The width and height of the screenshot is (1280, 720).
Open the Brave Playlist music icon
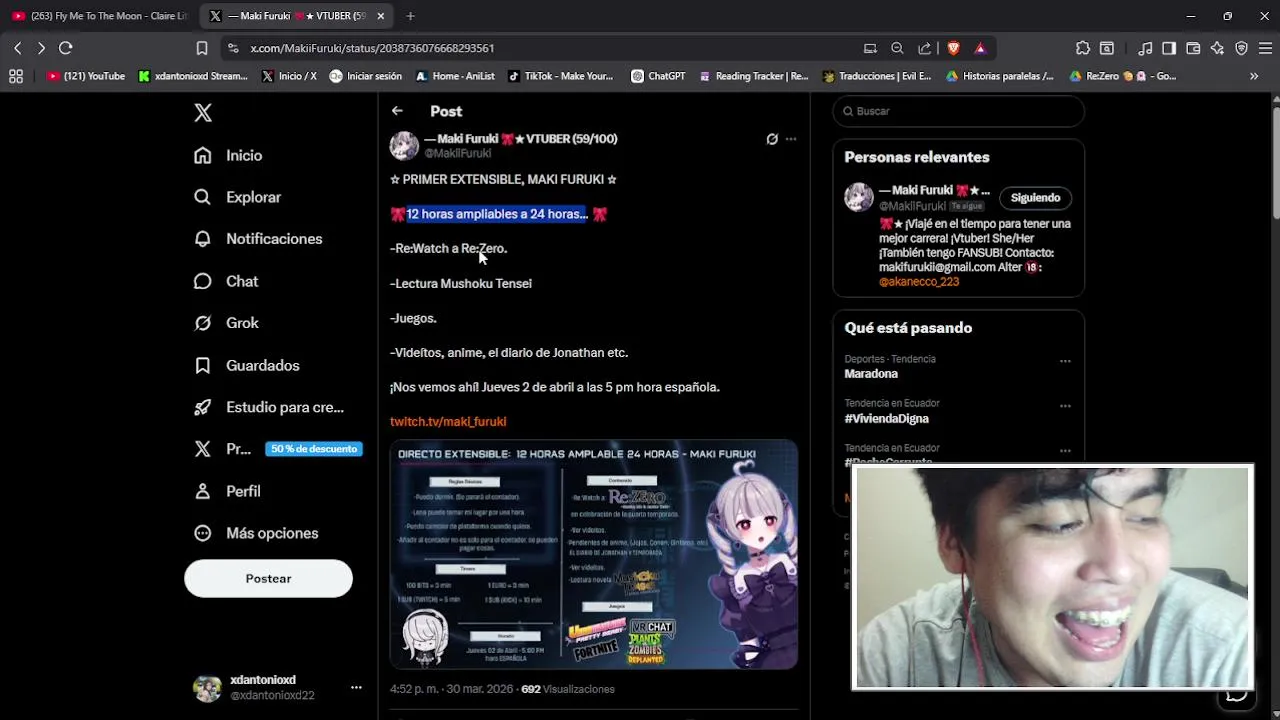click(x=1145, y=48)
